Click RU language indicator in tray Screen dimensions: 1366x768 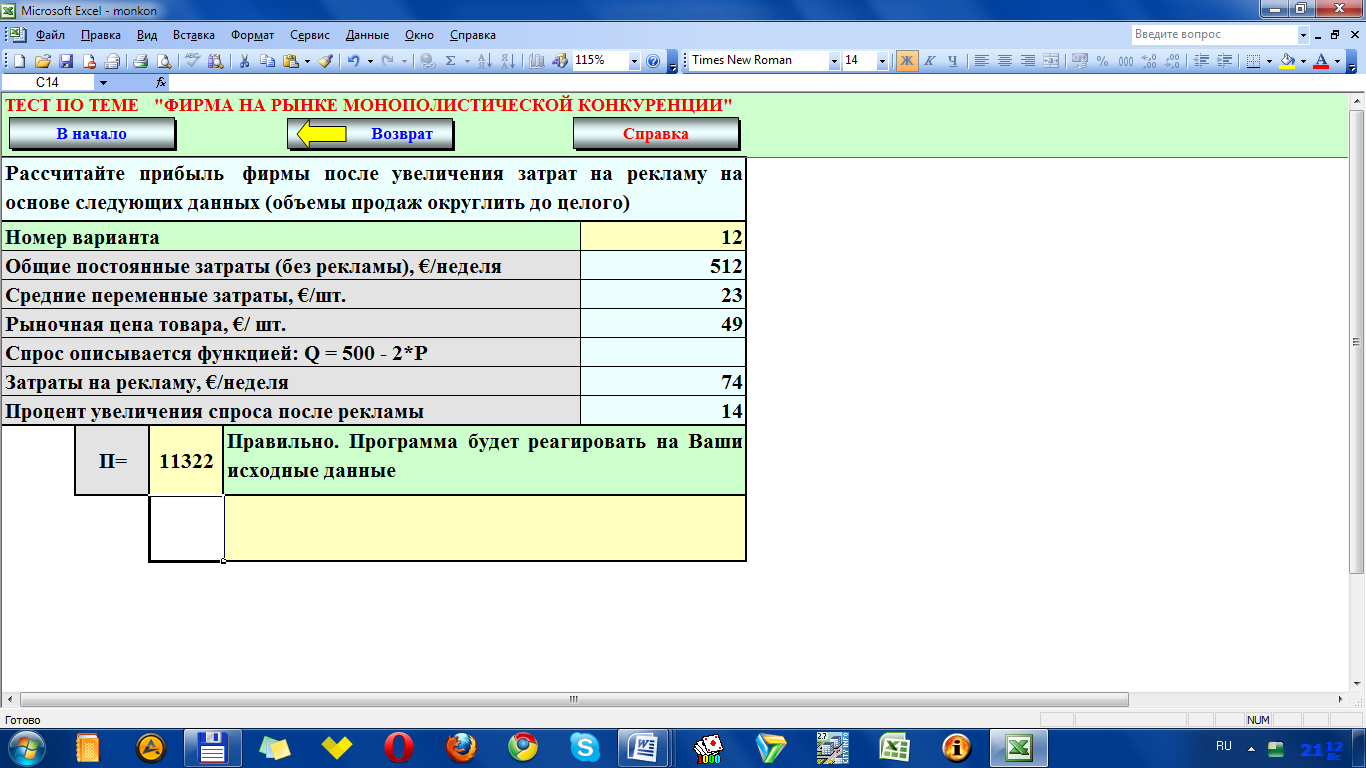point(1224,746)
